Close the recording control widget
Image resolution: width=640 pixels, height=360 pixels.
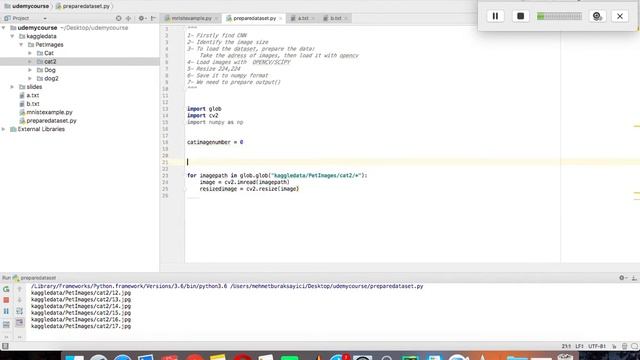(x=620, y=16)
